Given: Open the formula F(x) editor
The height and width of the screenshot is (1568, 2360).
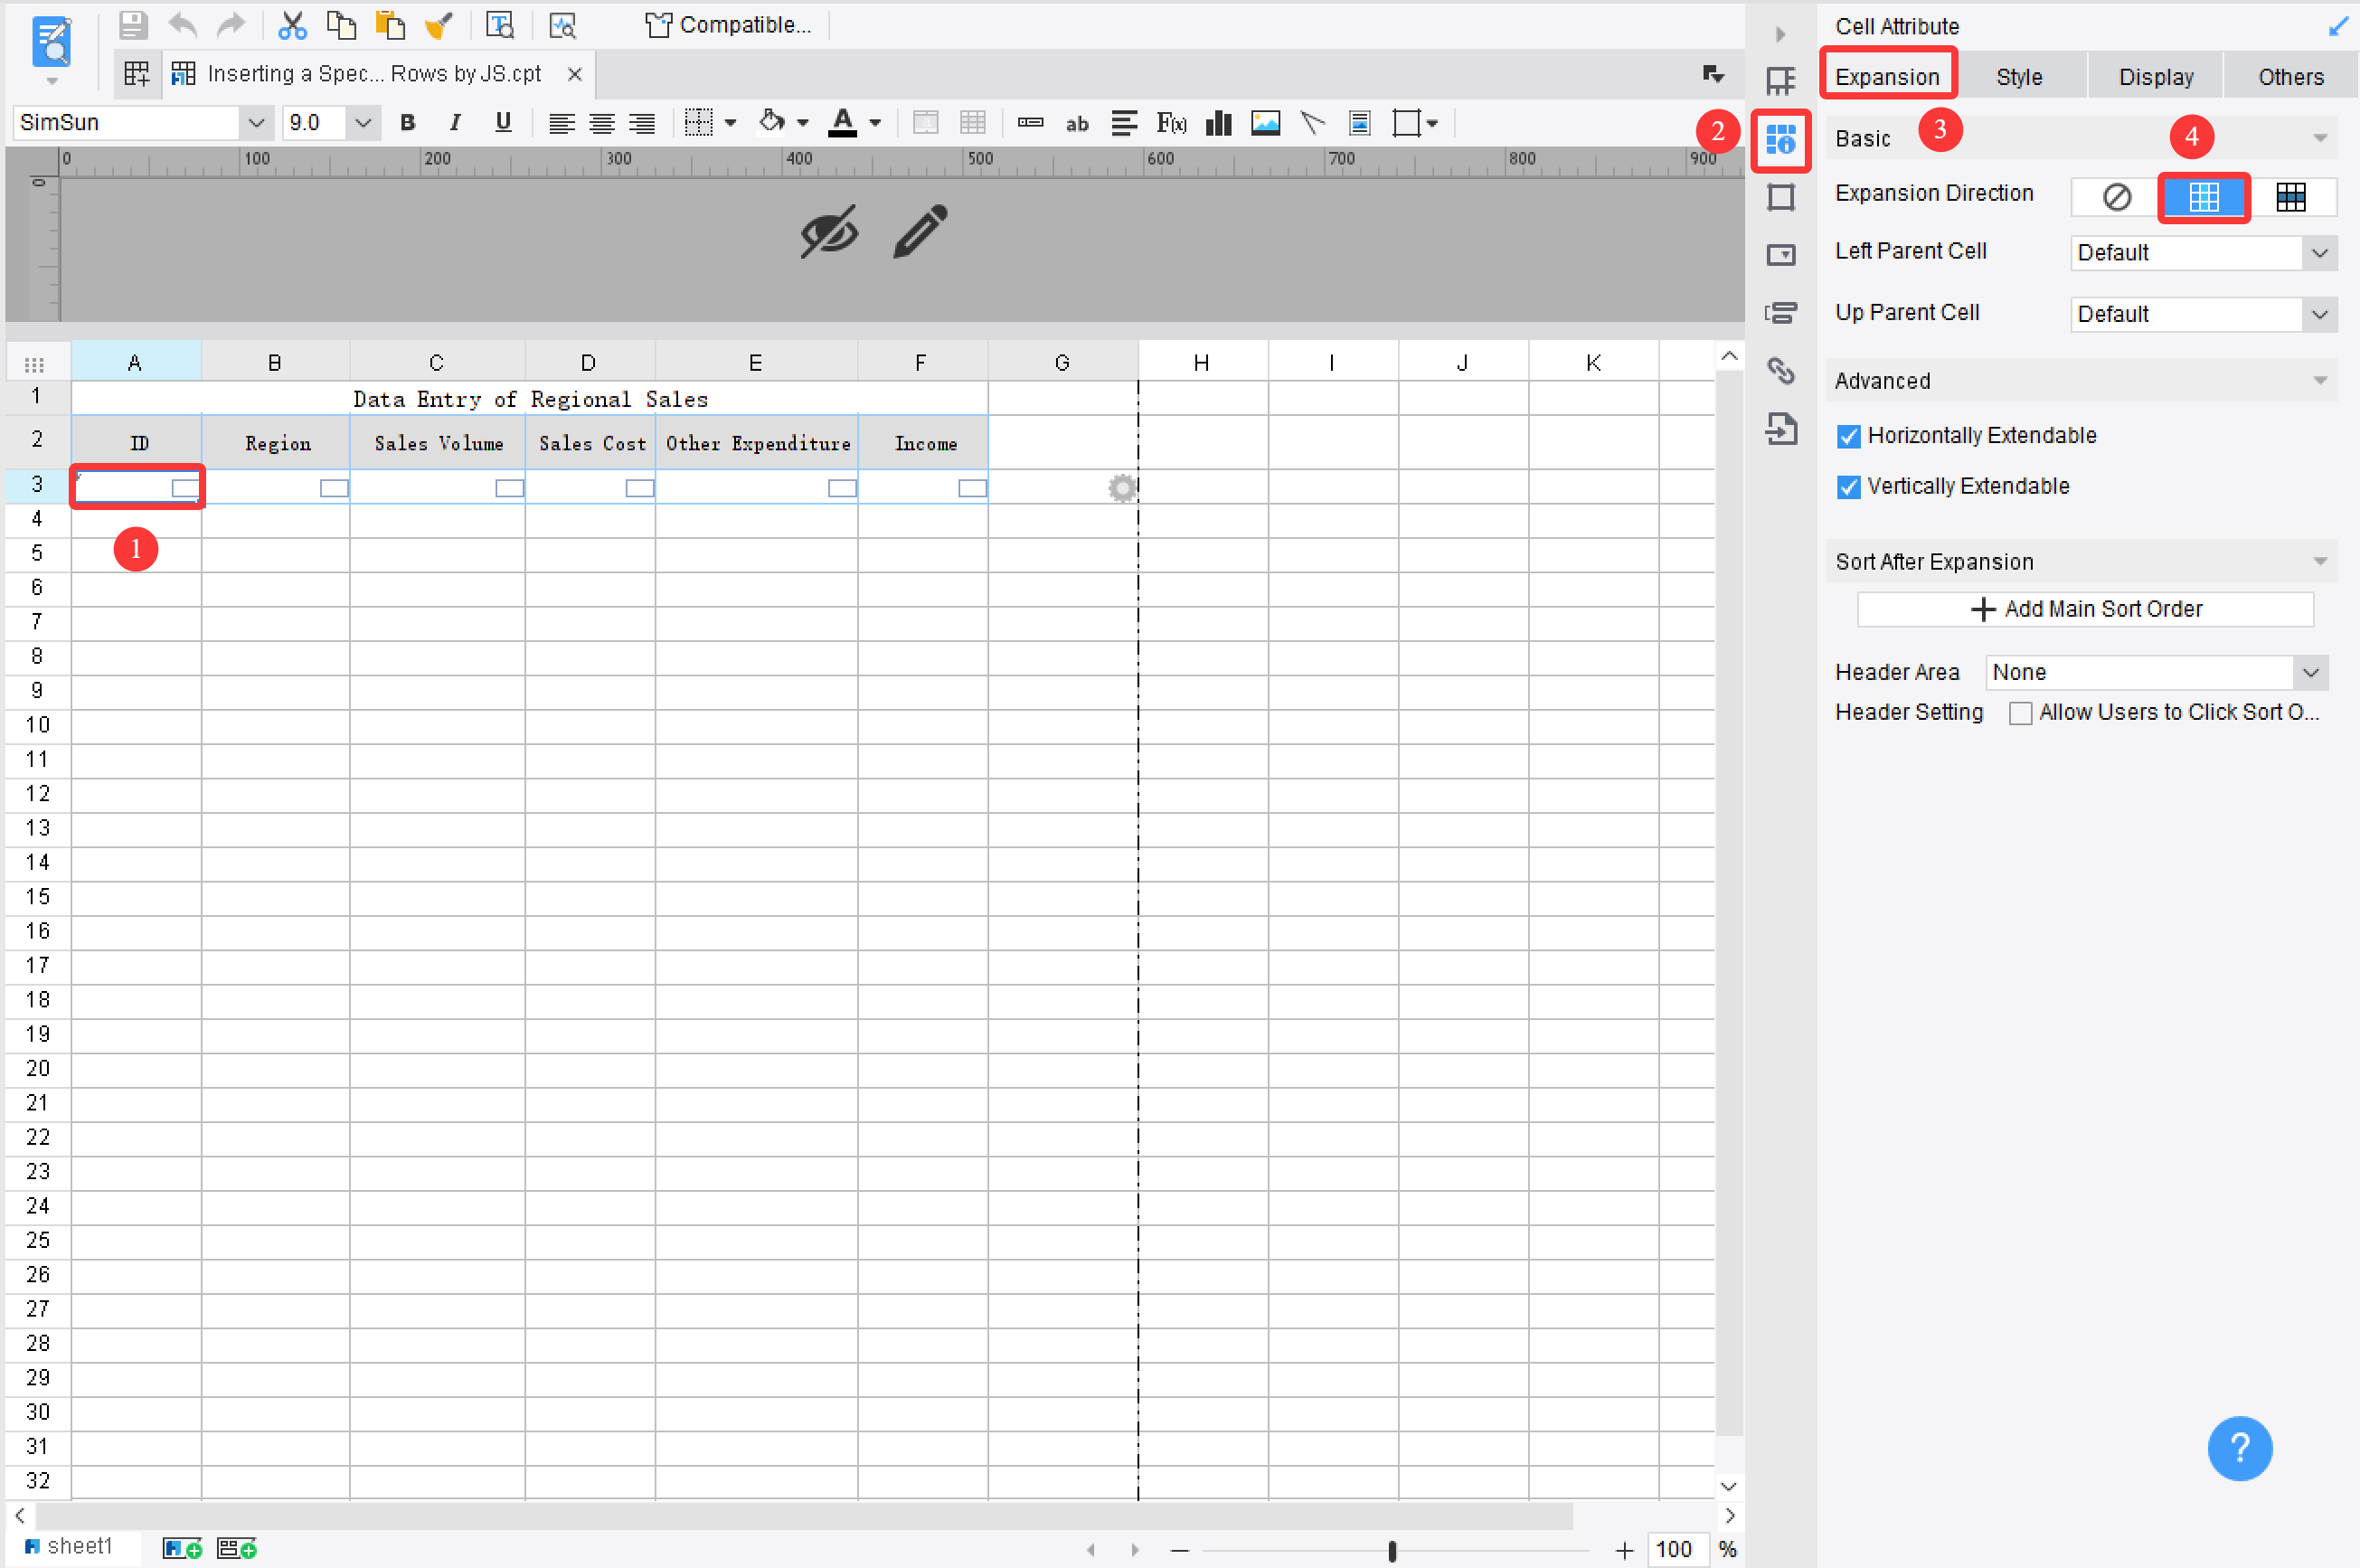Looking at the screenshot, I should 1170,122.
